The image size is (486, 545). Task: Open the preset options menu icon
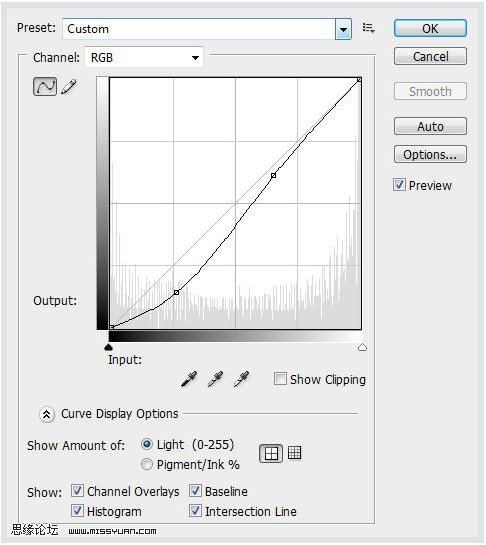point(368,28)
